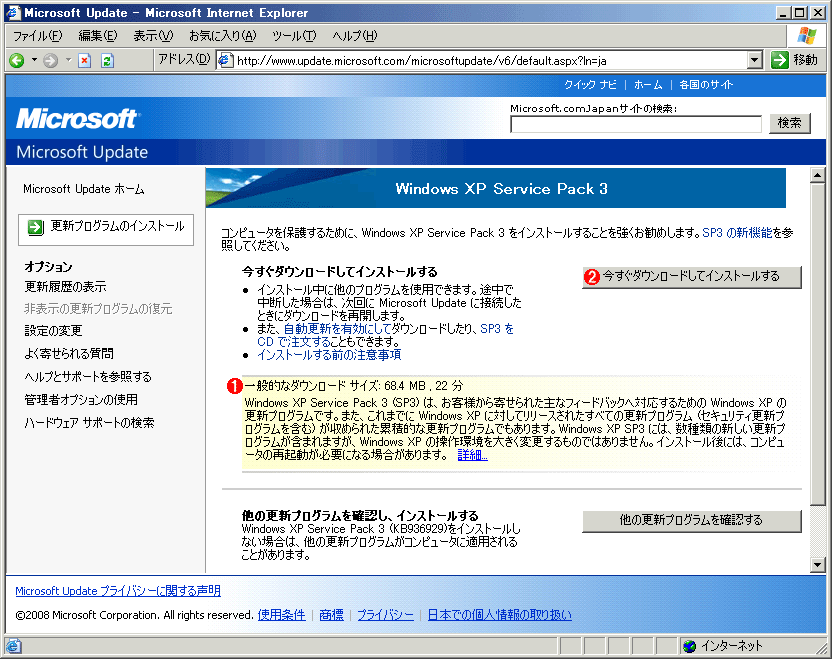Click the Internet Explorer title bar icon
Image resolution: width=832 pixels, height=659 pixels.
[x=13, y=13]
